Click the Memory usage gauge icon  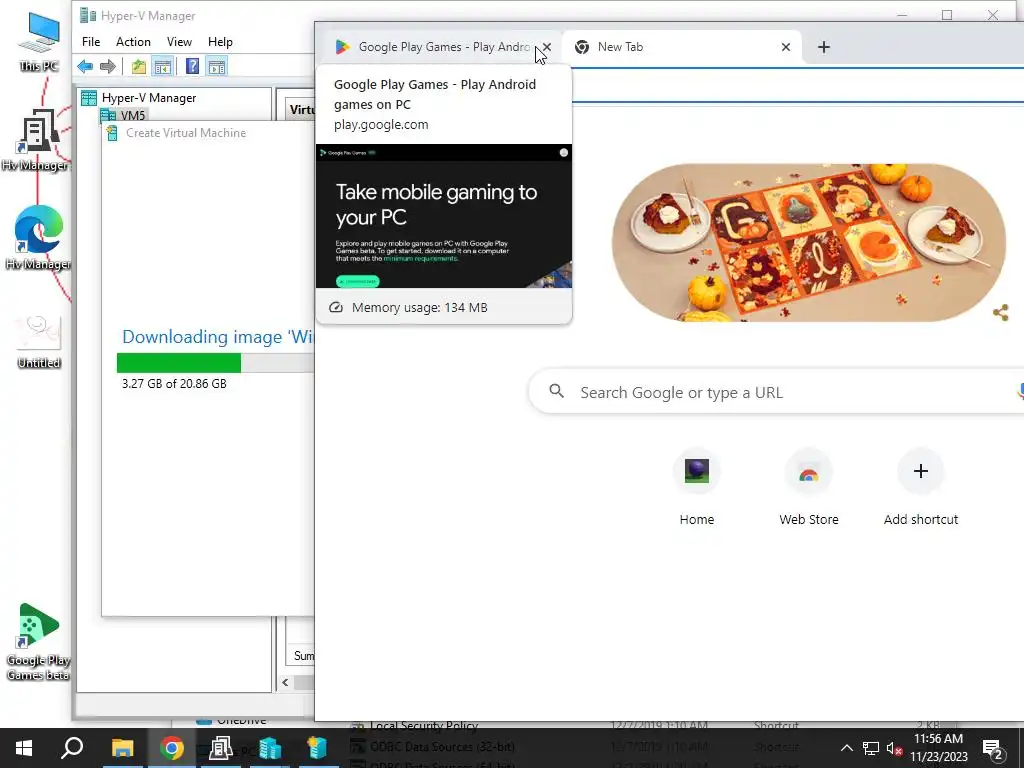(x=336, y=308)
